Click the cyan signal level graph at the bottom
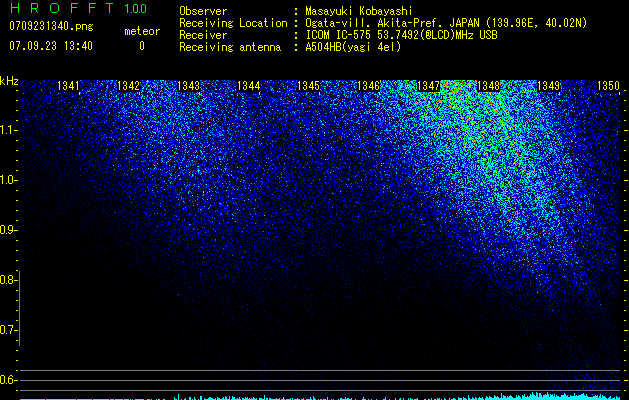Screen dimensions: 629x400 point(320,396)
